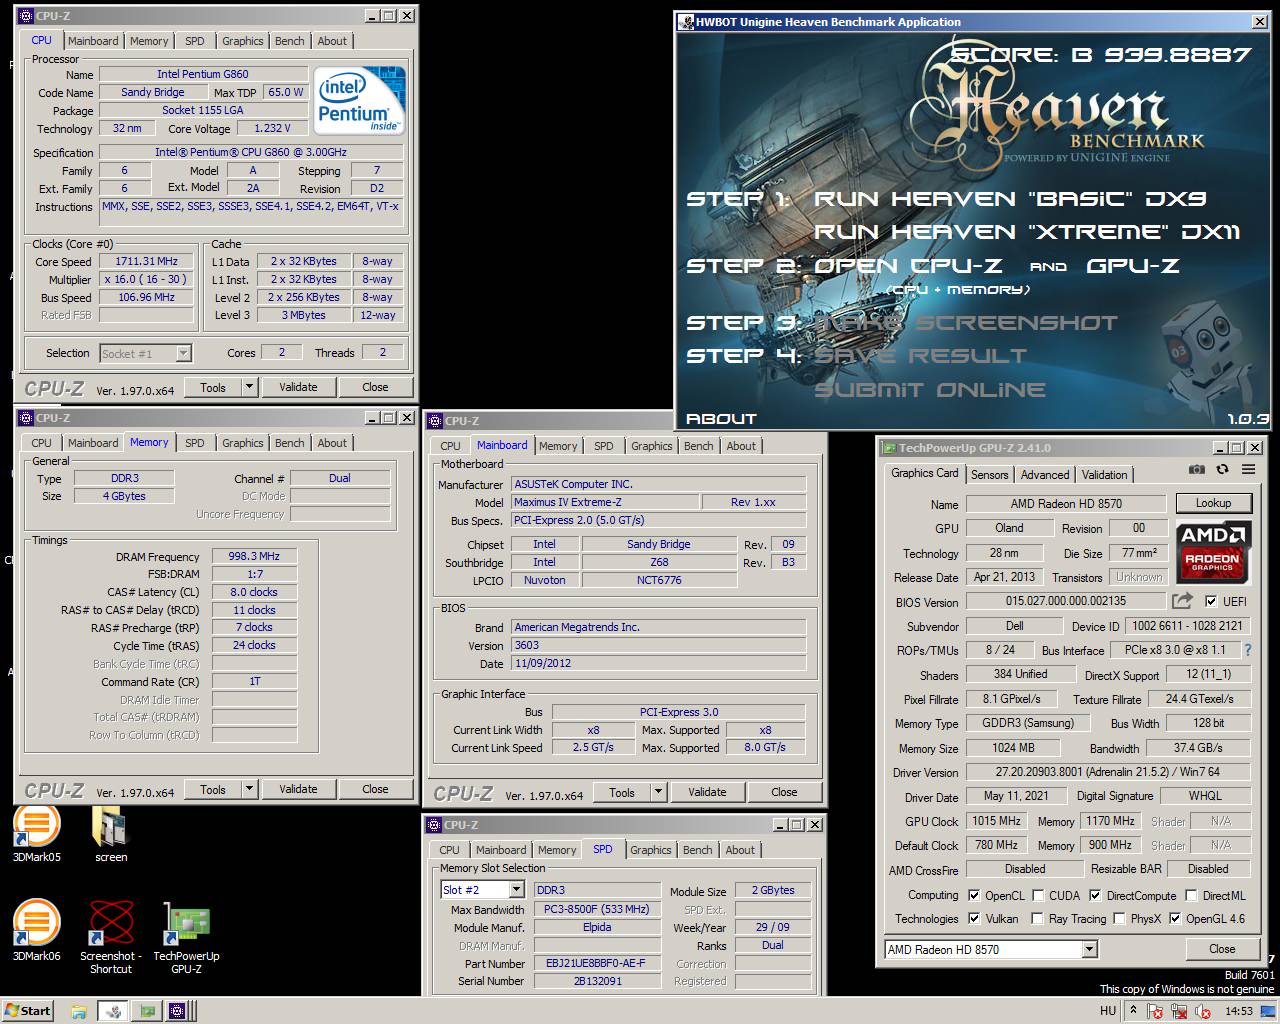Toggle the UEFI checkbox in GPU-Z
Screen dimensions: 1280x1024
[x=1210, y=601]
